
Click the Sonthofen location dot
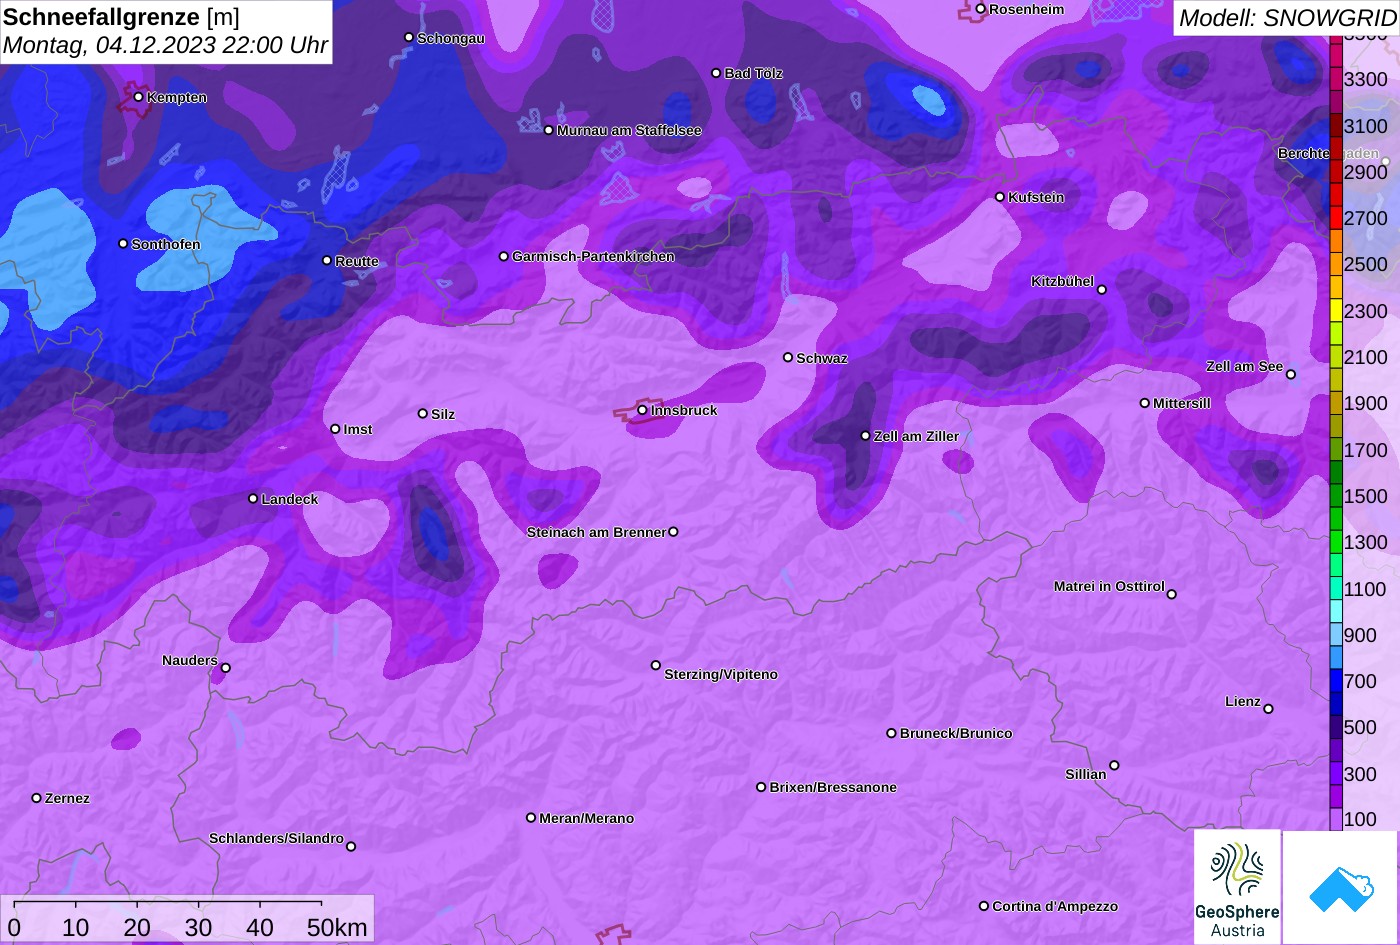123,244
